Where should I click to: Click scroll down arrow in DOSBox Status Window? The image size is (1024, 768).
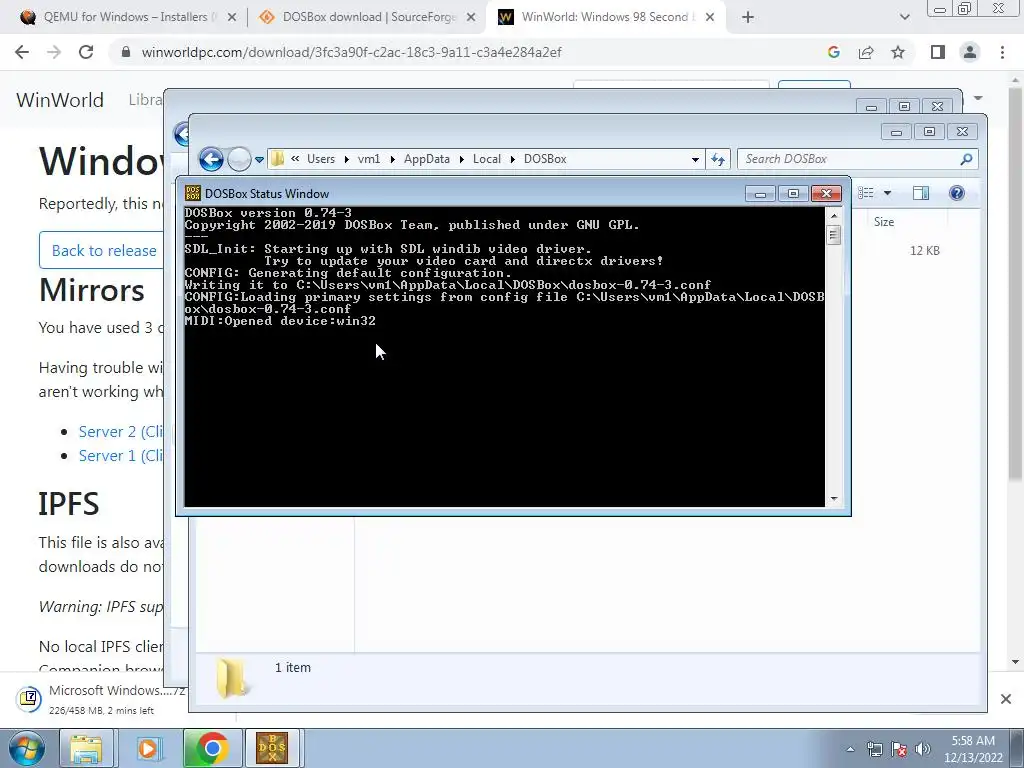[833, 499]
